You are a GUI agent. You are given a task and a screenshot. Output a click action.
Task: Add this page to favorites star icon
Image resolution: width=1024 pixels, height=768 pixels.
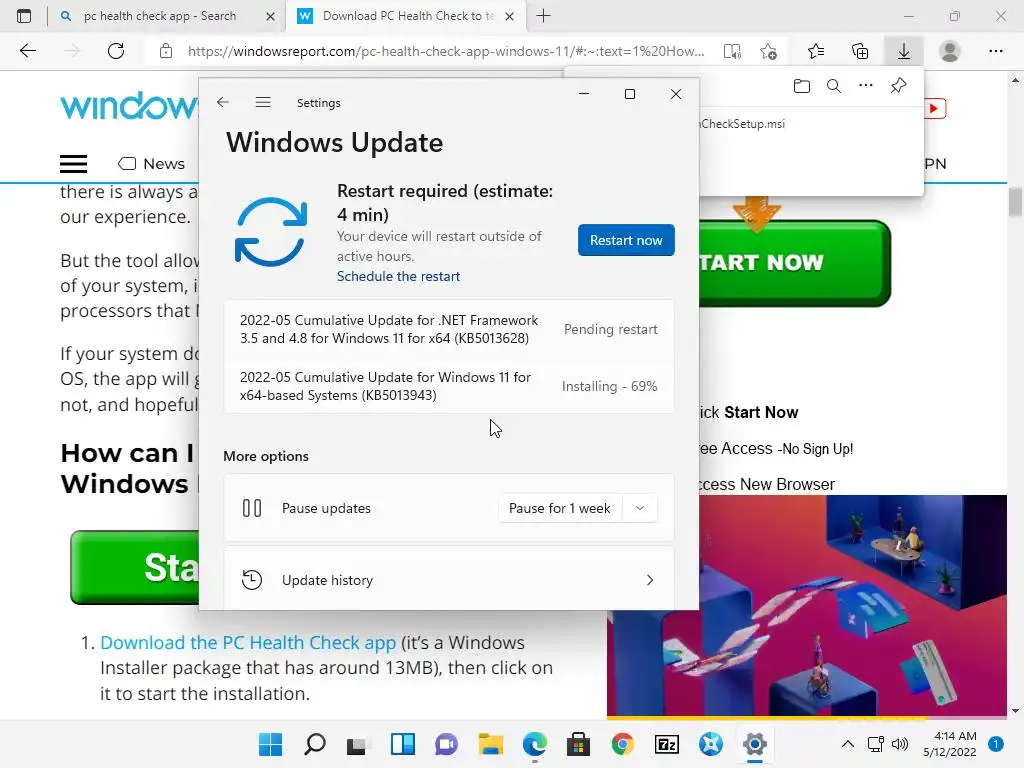pos(769,51)
